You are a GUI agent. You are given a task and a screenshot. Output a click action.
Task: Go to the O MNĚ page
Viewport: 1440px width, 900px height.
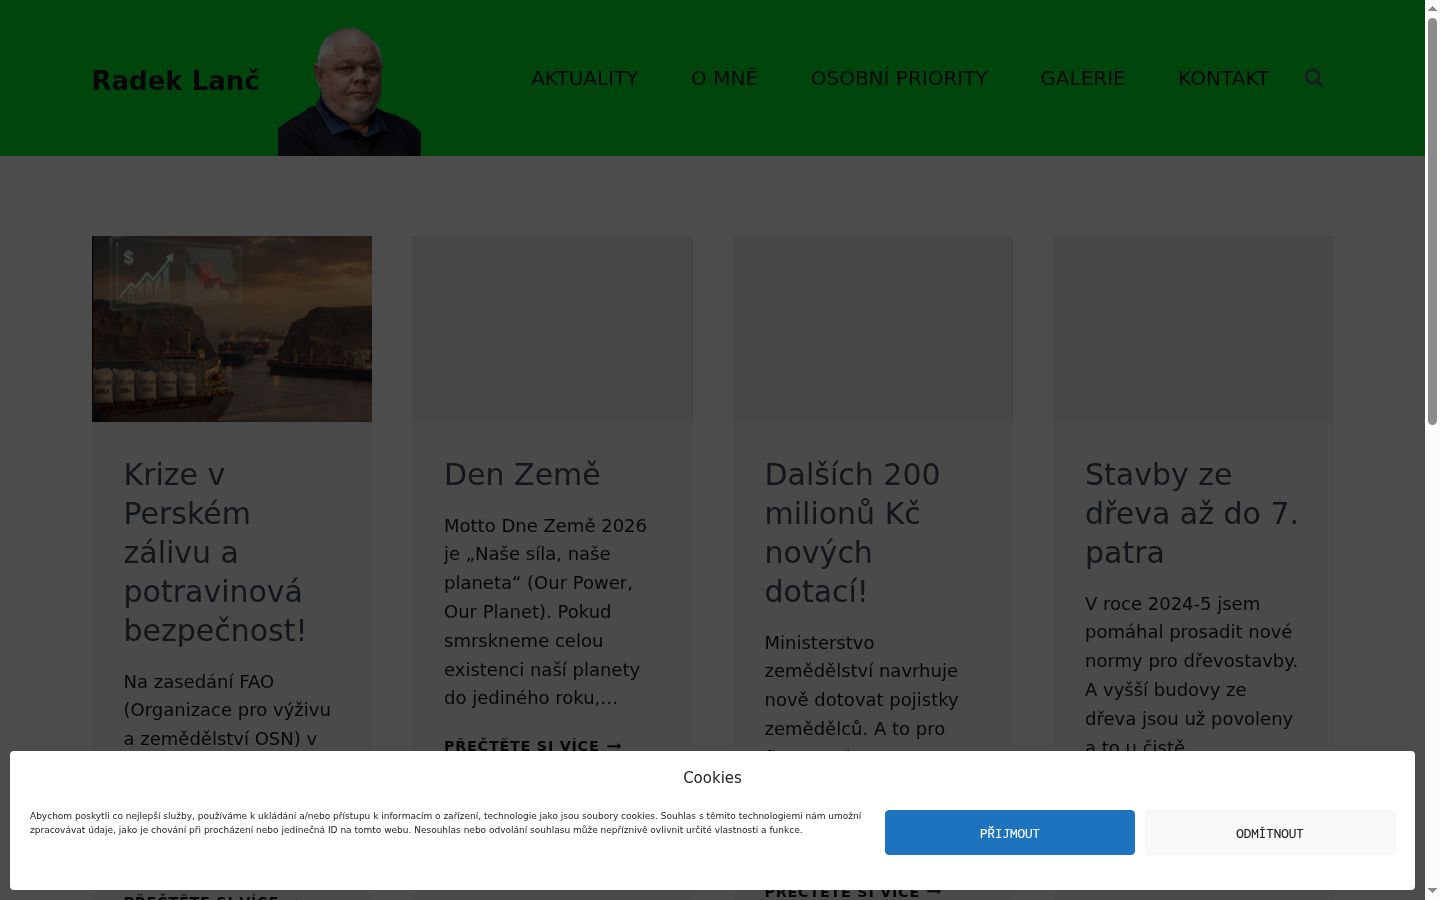click(724, 78)
